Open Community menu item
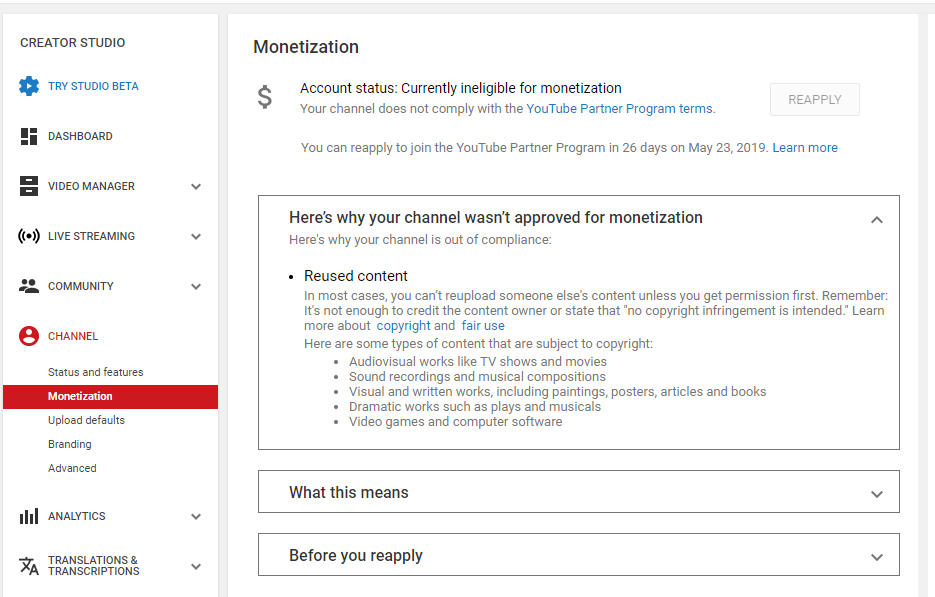The height and width of the screenshot is (597, 935). pos(81,286)
